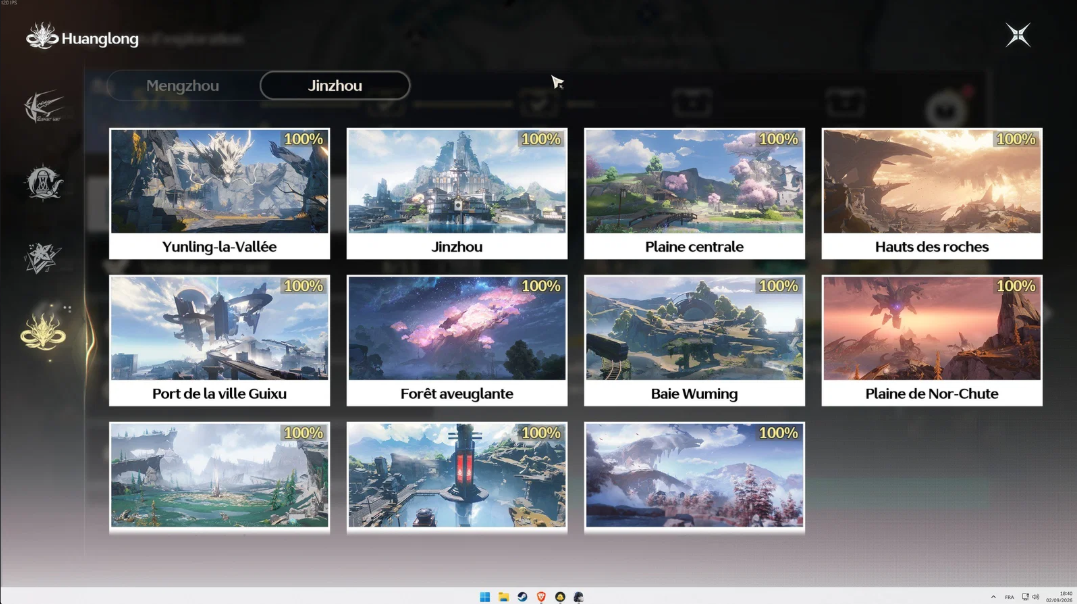
Task: Select the golden dragon emblem in the sidebar
Action: point(43,333)
